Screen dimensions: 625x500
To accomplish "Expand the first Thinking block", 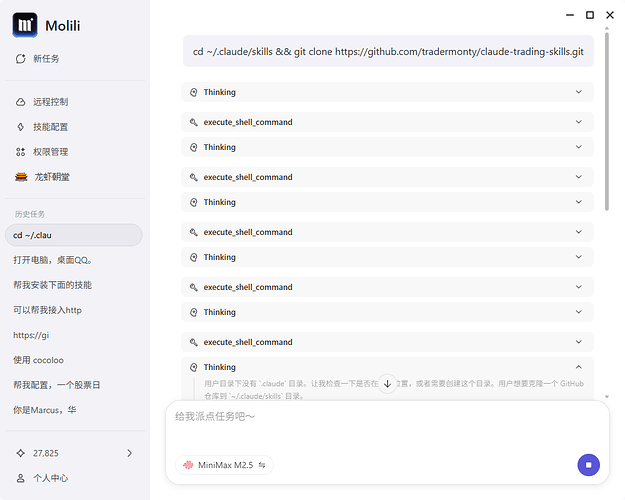I will [x=387, y=92].
